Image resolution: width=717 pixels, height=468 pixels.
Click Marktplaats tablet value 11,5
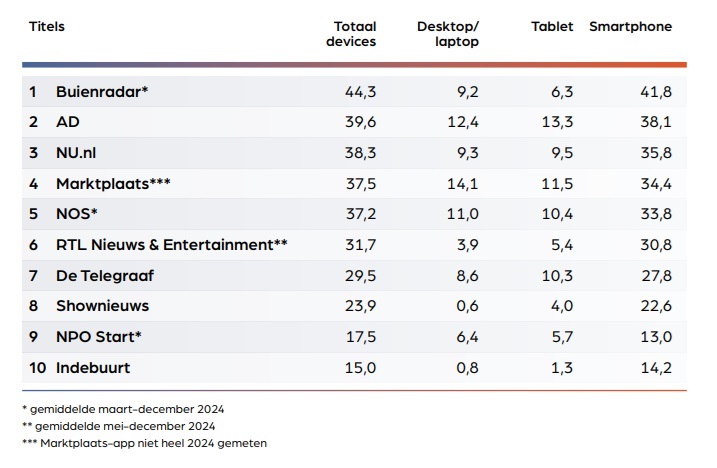[557, 184]
